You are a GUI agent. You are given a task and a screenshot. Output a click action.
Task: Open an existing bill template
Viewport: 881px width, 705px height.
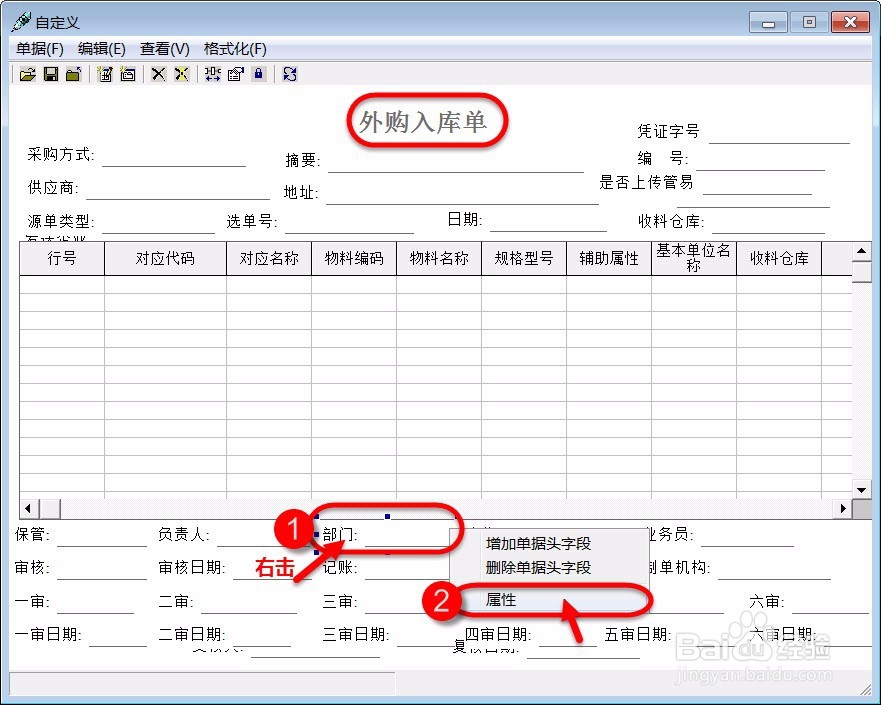click(27, 73)
